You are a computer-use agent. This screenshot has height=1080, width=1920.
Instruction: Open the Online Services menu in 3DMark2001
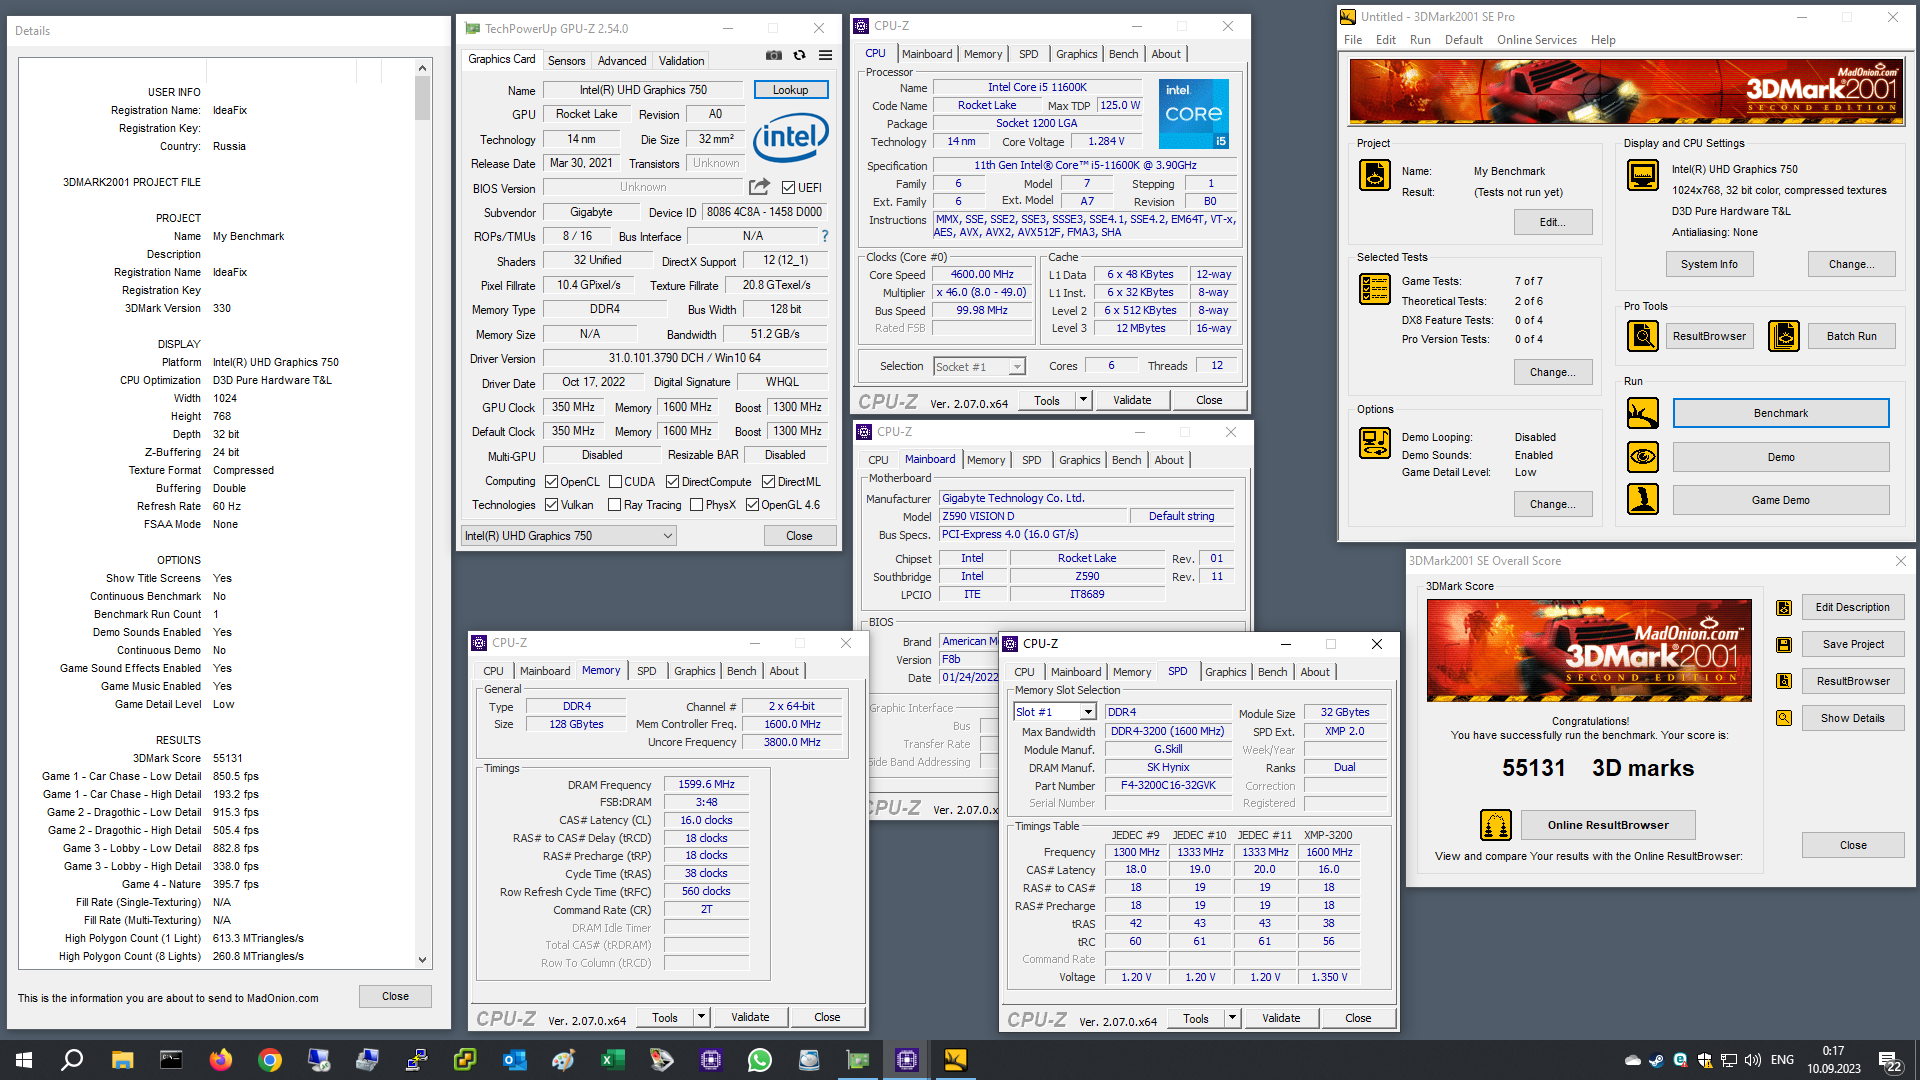[1536, 40]
